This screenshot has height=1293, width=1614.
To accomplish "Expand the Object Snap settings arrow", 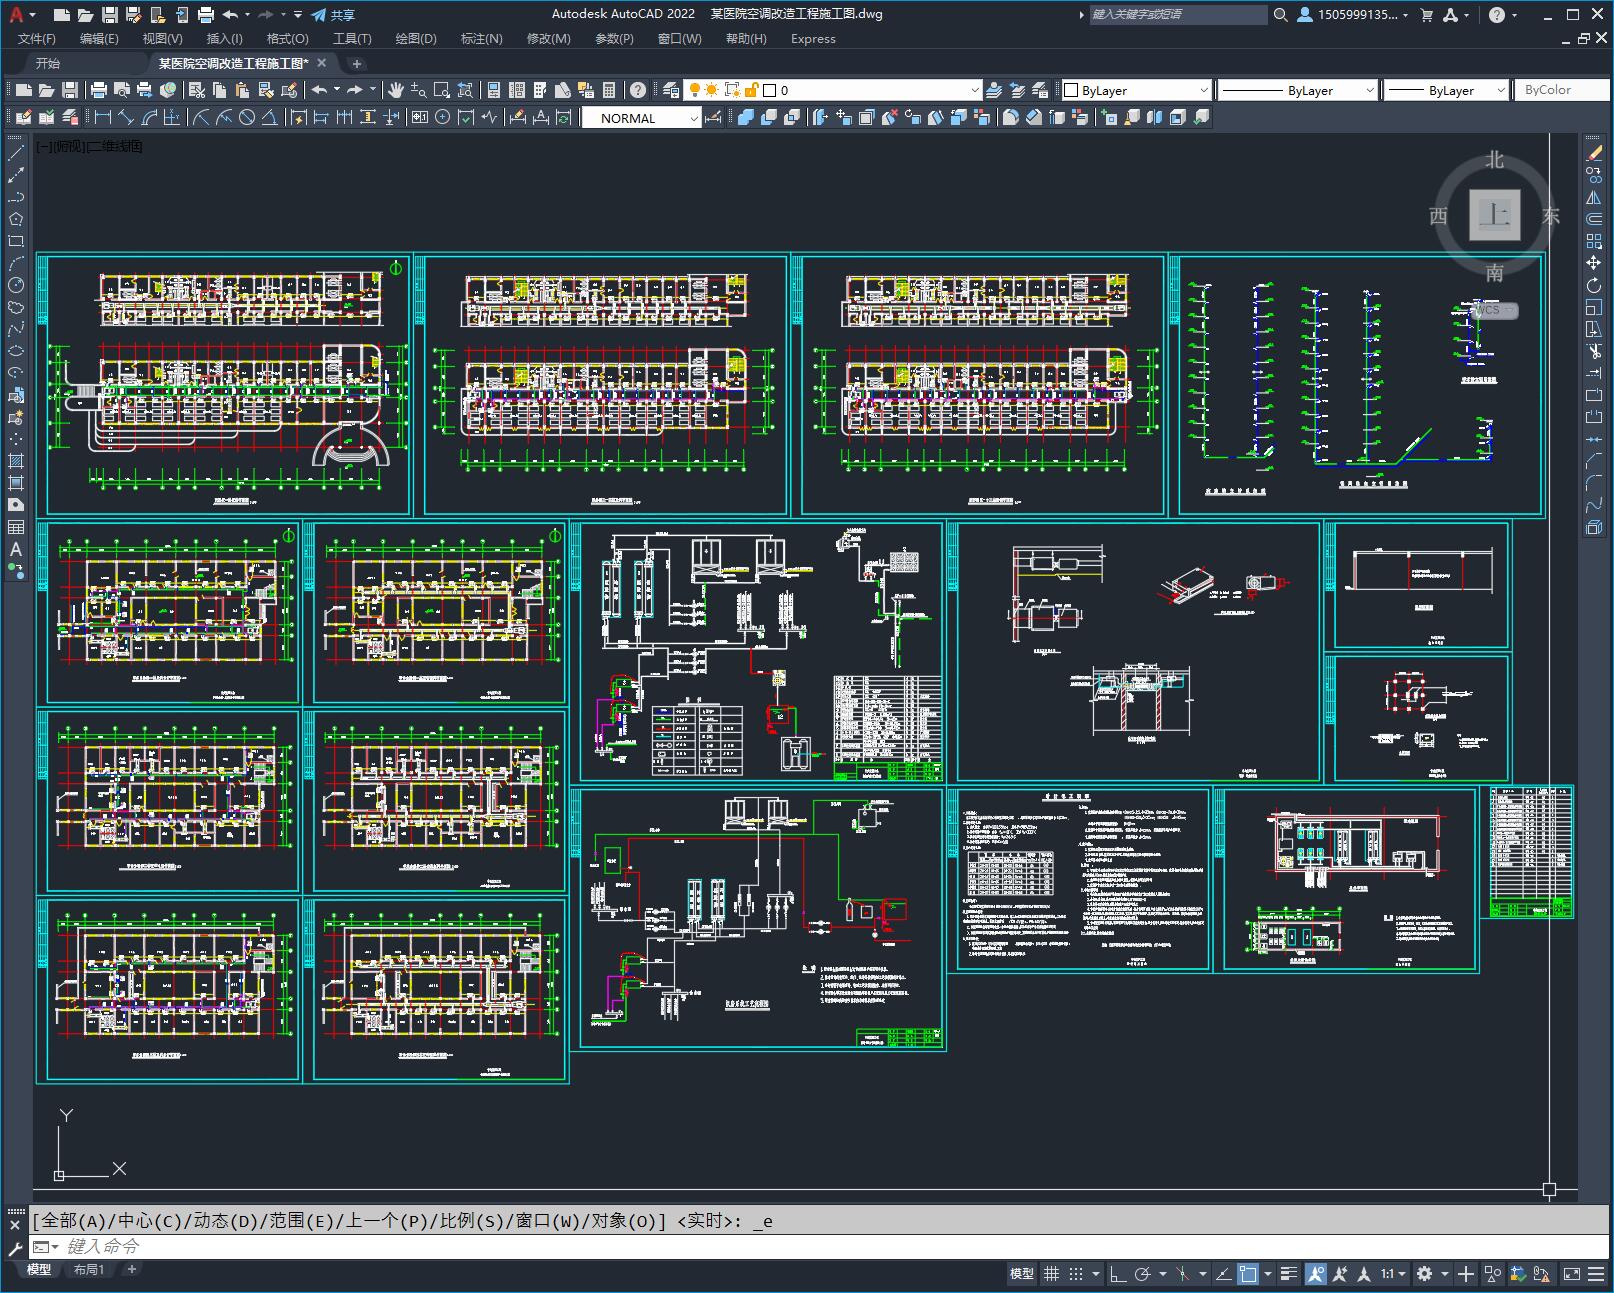I will 1268,1274.
